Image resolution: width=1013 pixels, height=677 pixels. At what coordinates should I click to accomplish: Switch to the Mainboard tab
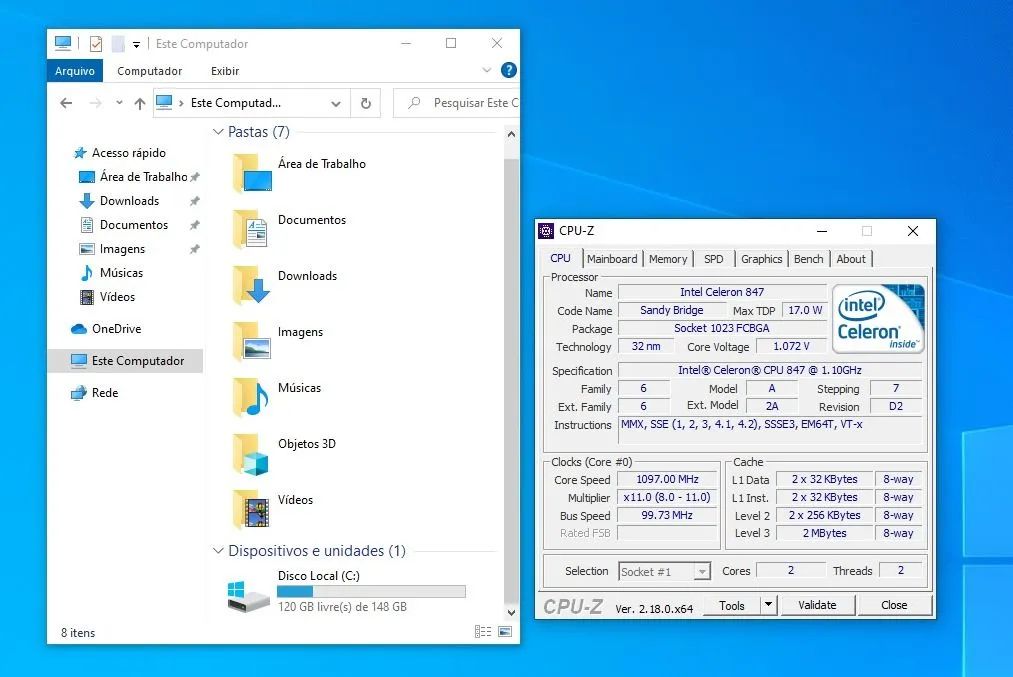[612, 259]
